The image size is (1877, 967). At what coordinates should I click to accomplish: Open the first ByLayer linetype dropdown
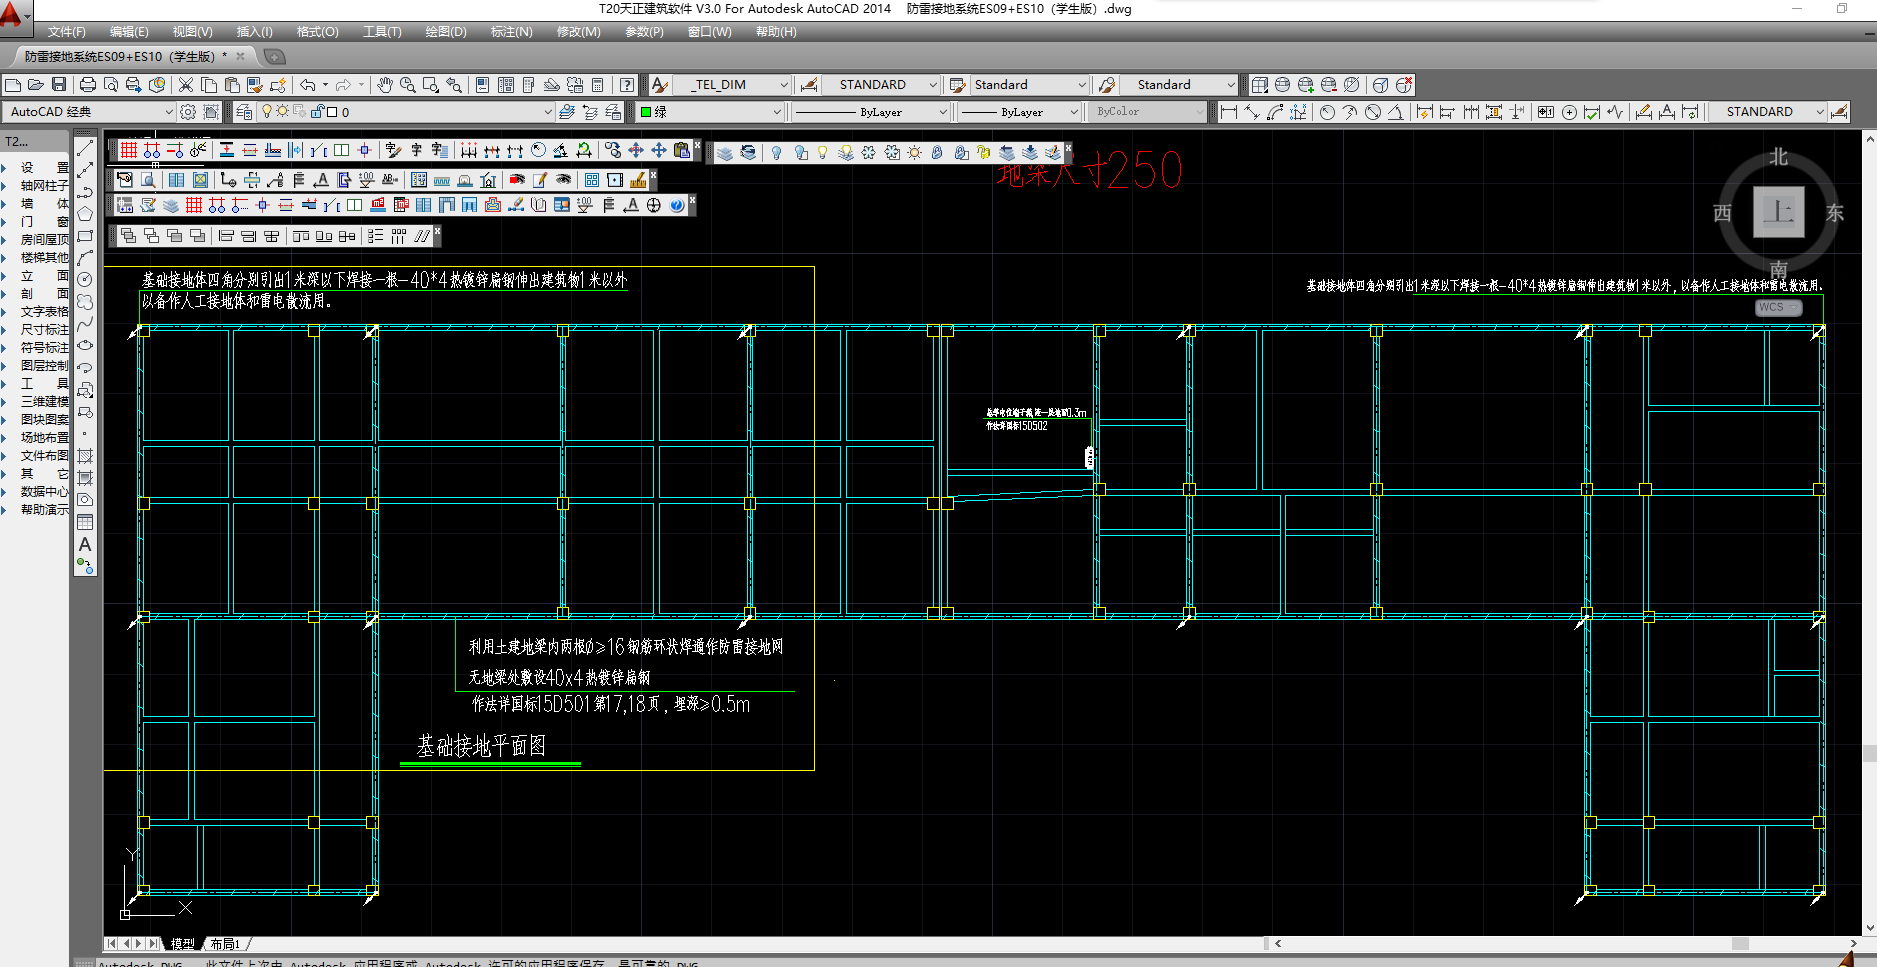click(869, 112)
